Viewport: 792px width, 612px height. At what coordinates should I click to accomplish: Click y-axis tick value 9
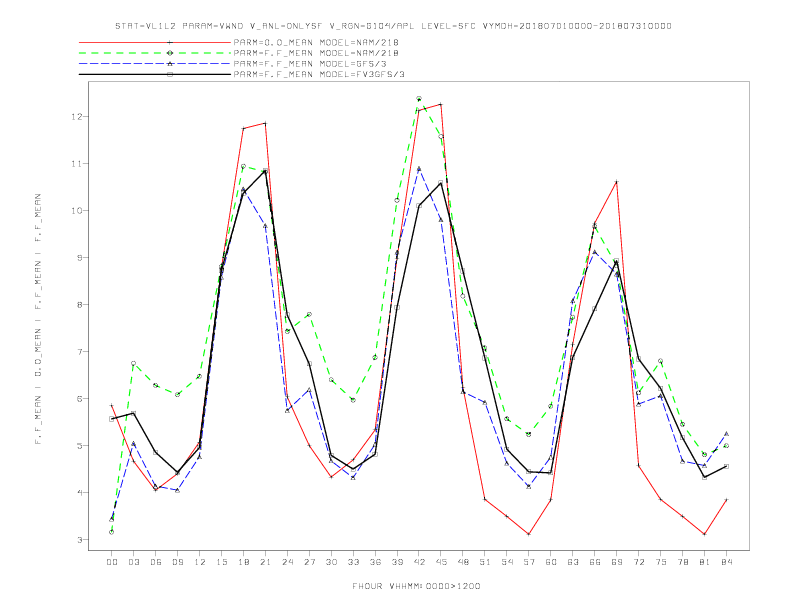tap(79, 258)
